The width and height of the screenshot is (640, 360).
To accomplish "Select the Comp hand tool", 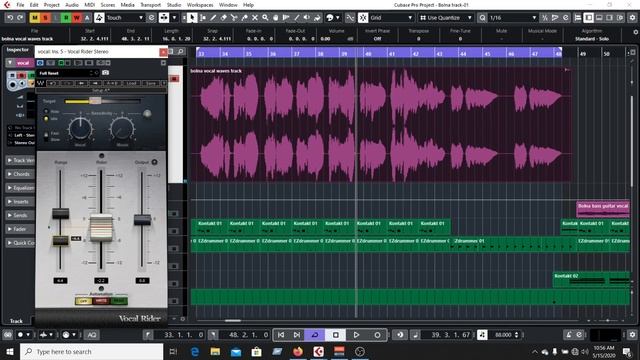I will [x=276, y=18].
